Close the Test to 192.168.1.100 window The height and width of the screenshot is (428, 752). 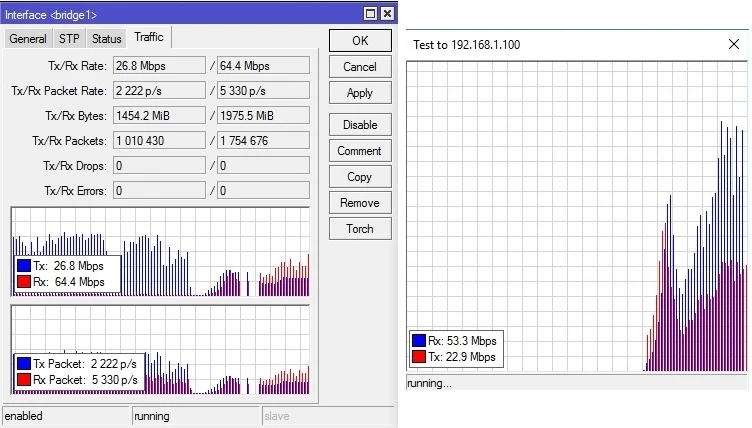coord(733,45)
